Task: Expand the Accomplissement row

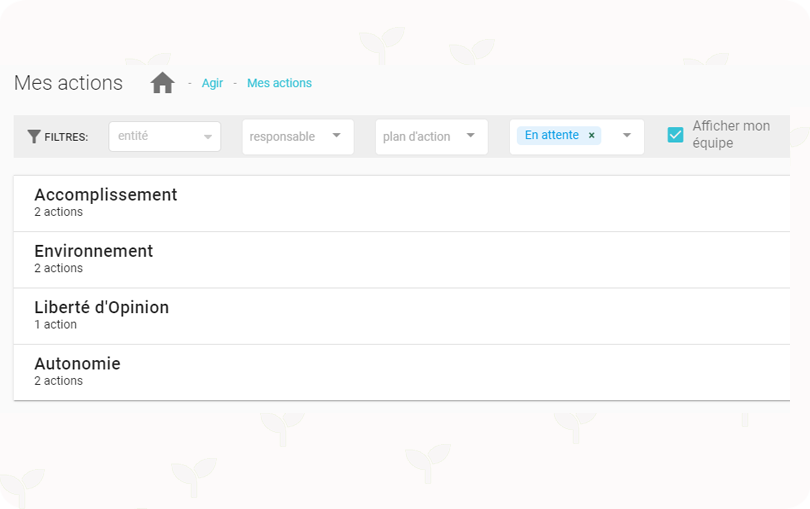Action: pos(402,204)
